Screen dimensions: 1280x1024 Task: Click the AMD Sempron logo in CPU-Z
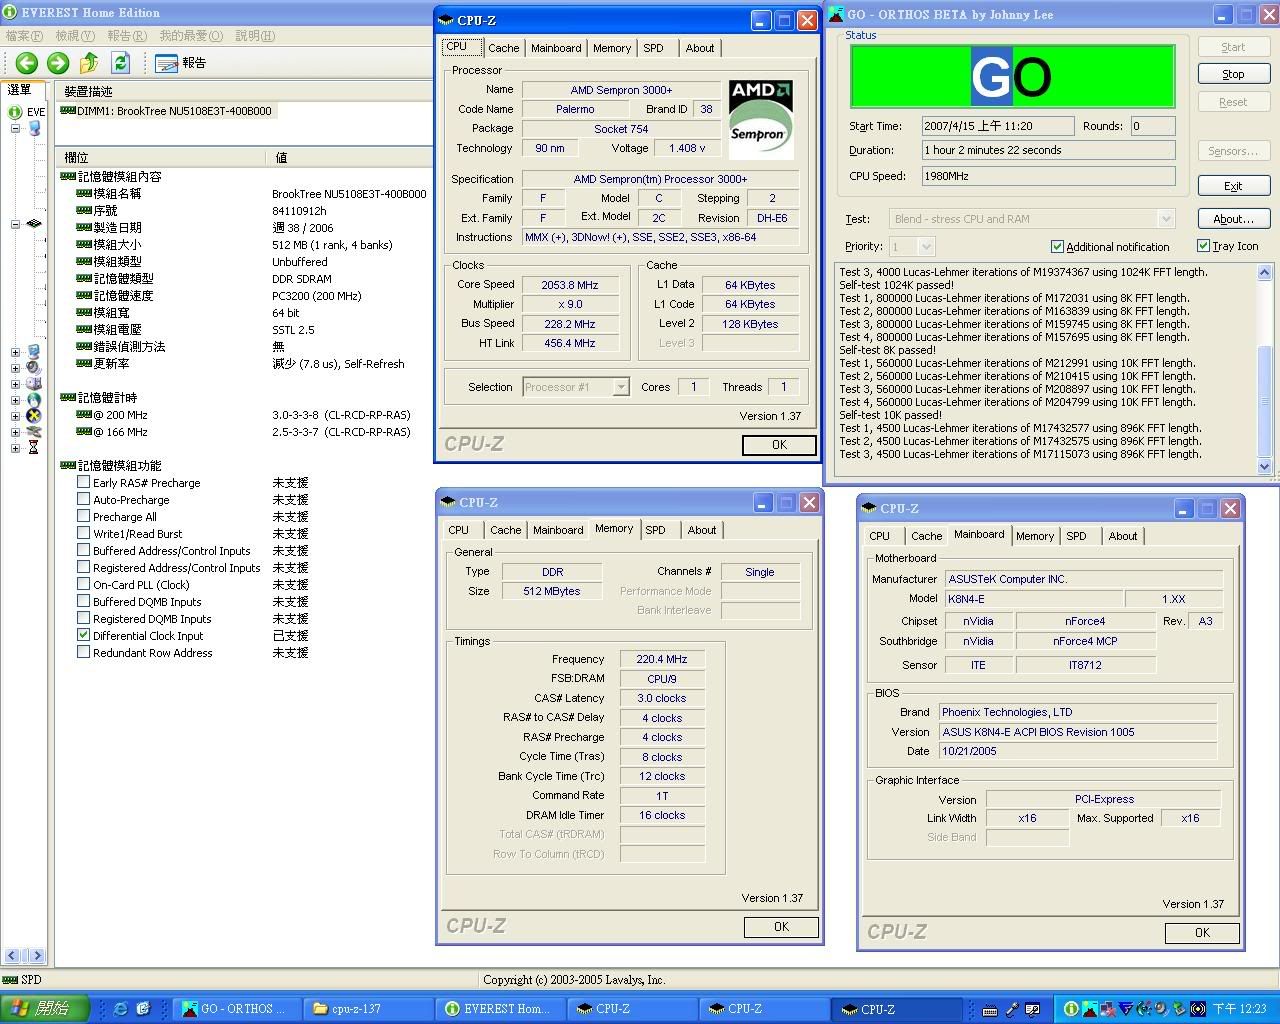[x=760, y=119]
